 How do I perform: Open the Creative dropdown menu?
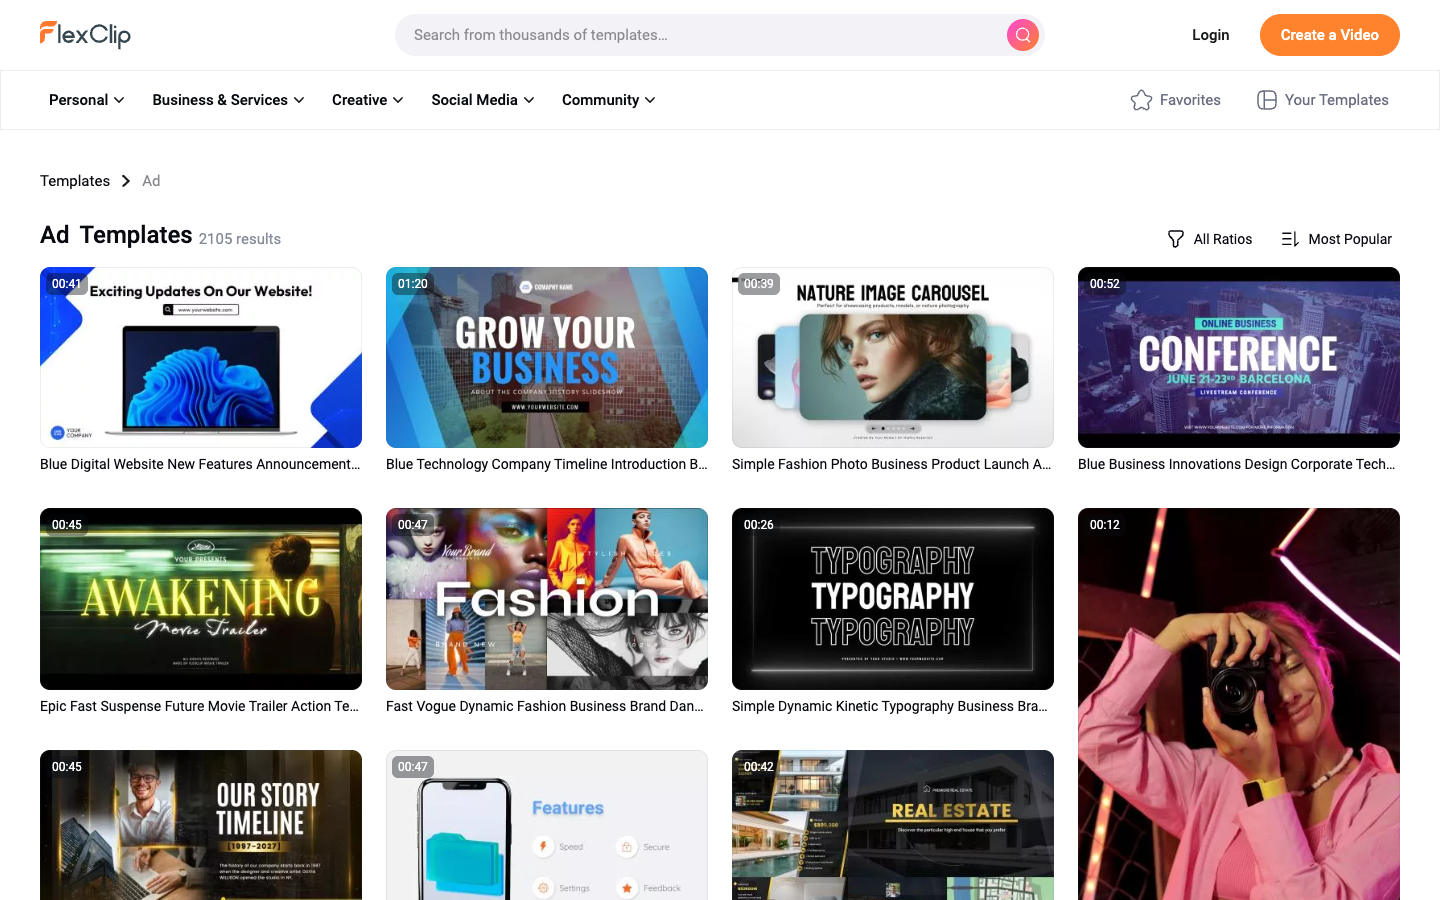tap(368, 100)
